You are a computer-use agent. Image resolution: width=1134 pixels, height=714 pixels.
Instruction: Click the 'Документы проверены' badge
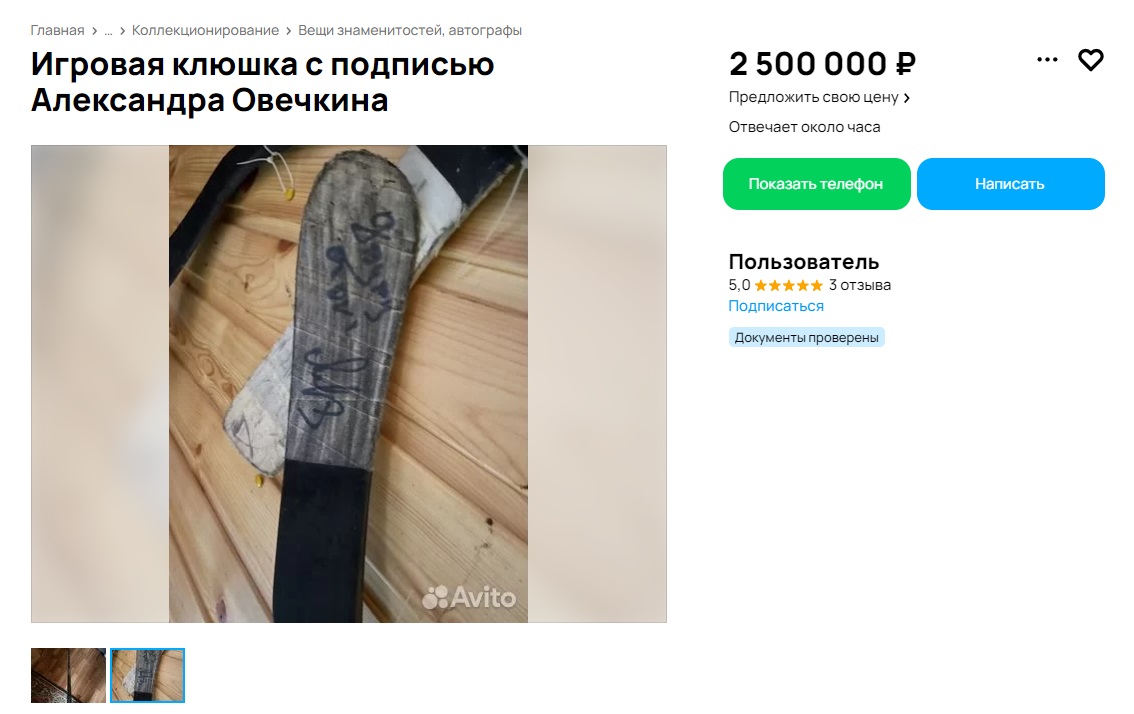pyautogui.click(x=806, y=337)
